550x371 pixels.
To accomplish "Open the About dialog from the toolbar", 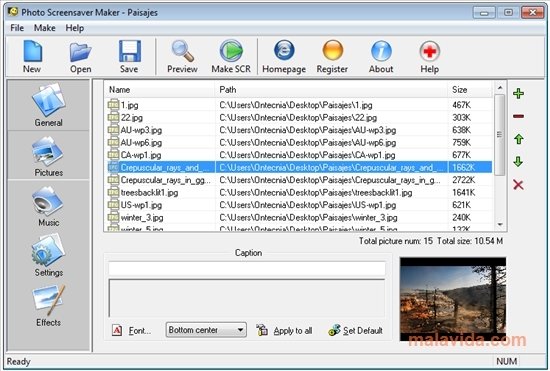I will [381, 51].
